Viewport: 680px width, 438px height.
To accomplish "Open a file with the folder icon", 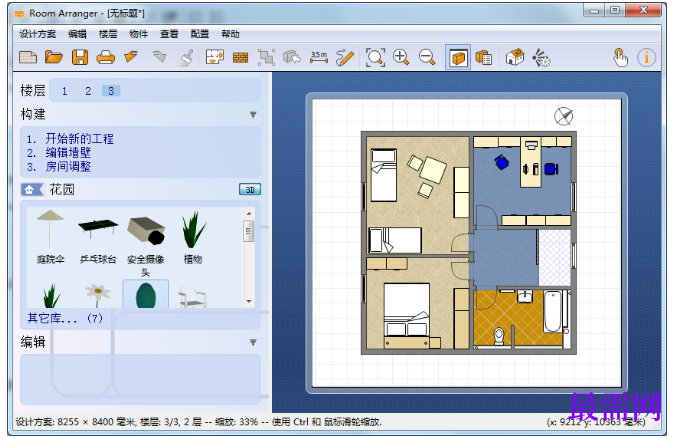I will [54, 57].
